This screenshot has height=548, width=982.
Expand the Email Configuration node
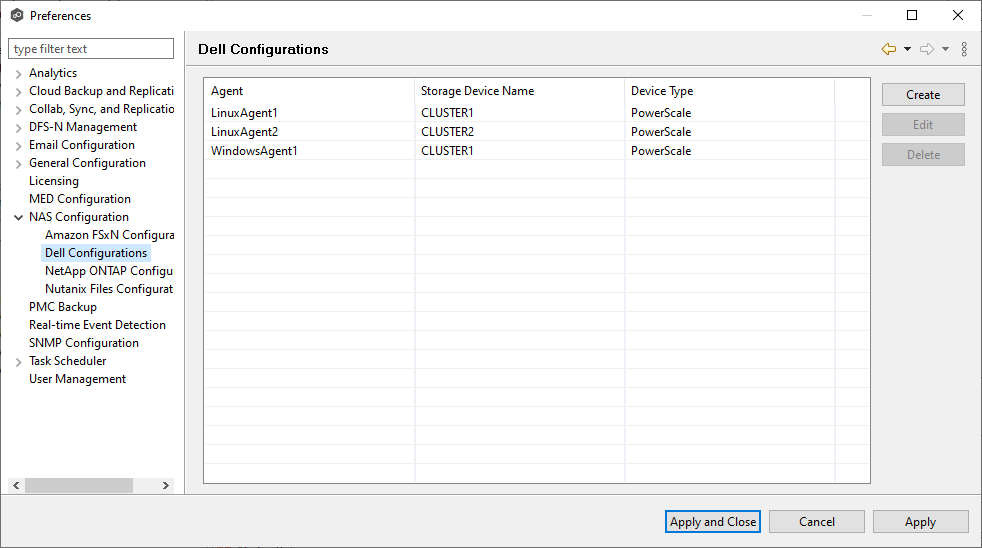[x=19, y=145]
